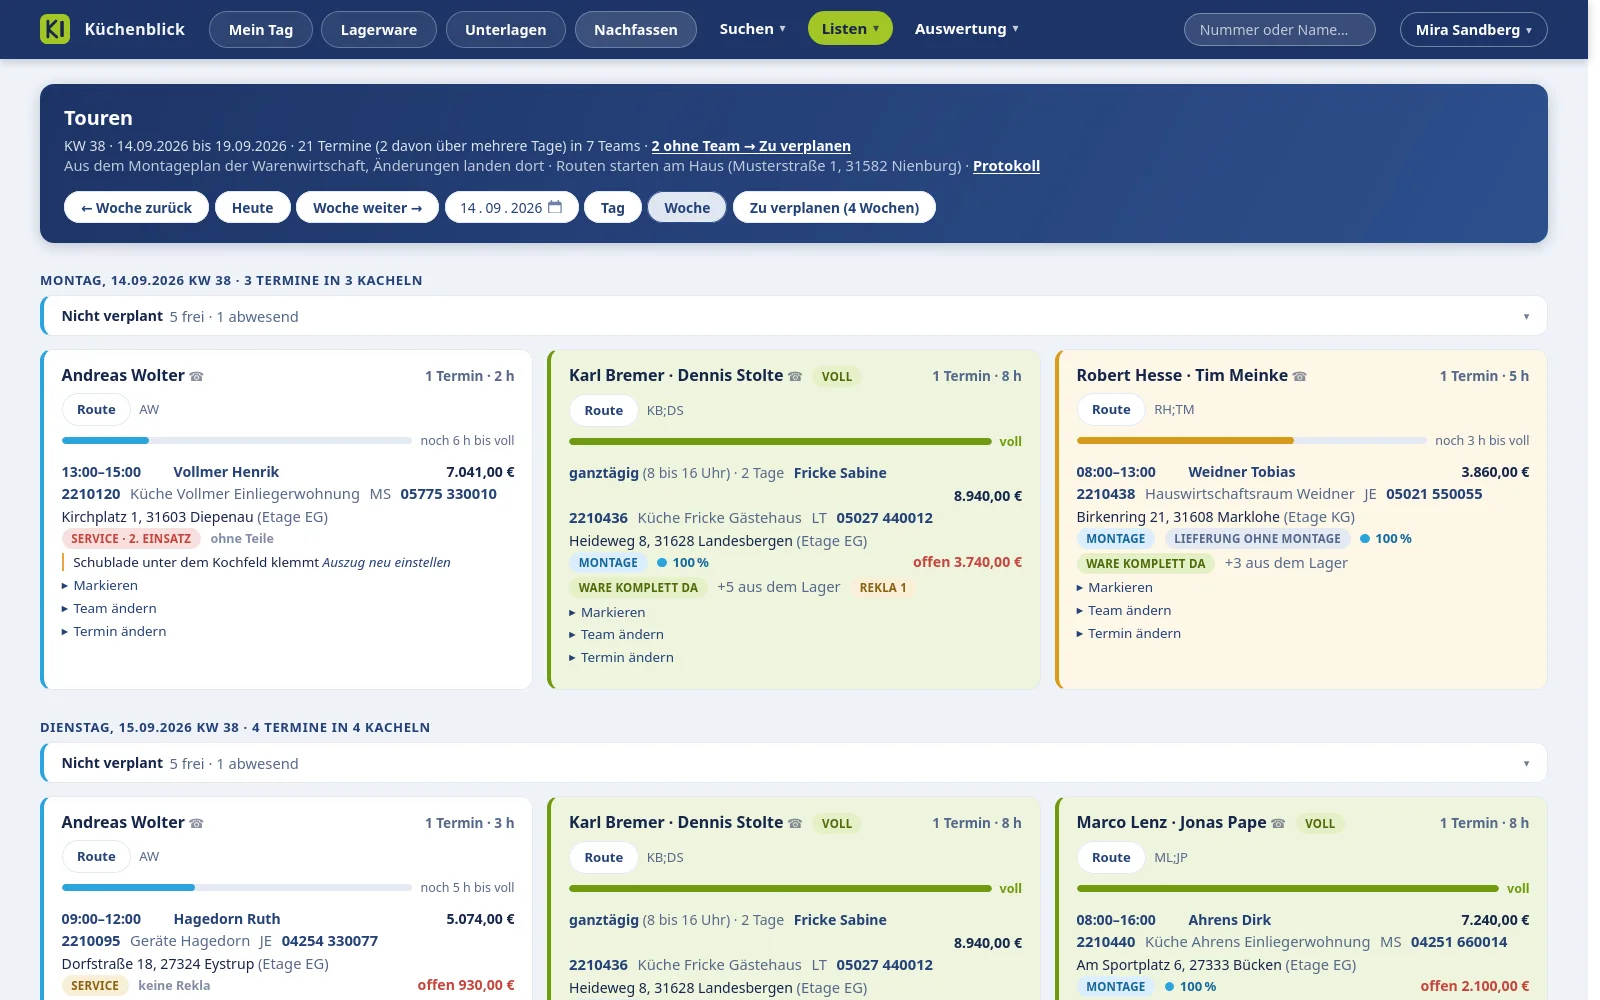Screen dimensions: 1600x1000
Task: Switch to Tag view
Action: click(x=613, y=207)
